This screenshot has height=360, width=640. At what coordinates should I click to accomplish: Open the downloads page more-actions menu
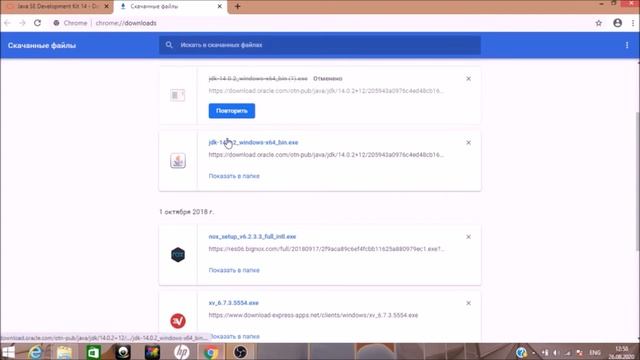[x=627, y=45]
